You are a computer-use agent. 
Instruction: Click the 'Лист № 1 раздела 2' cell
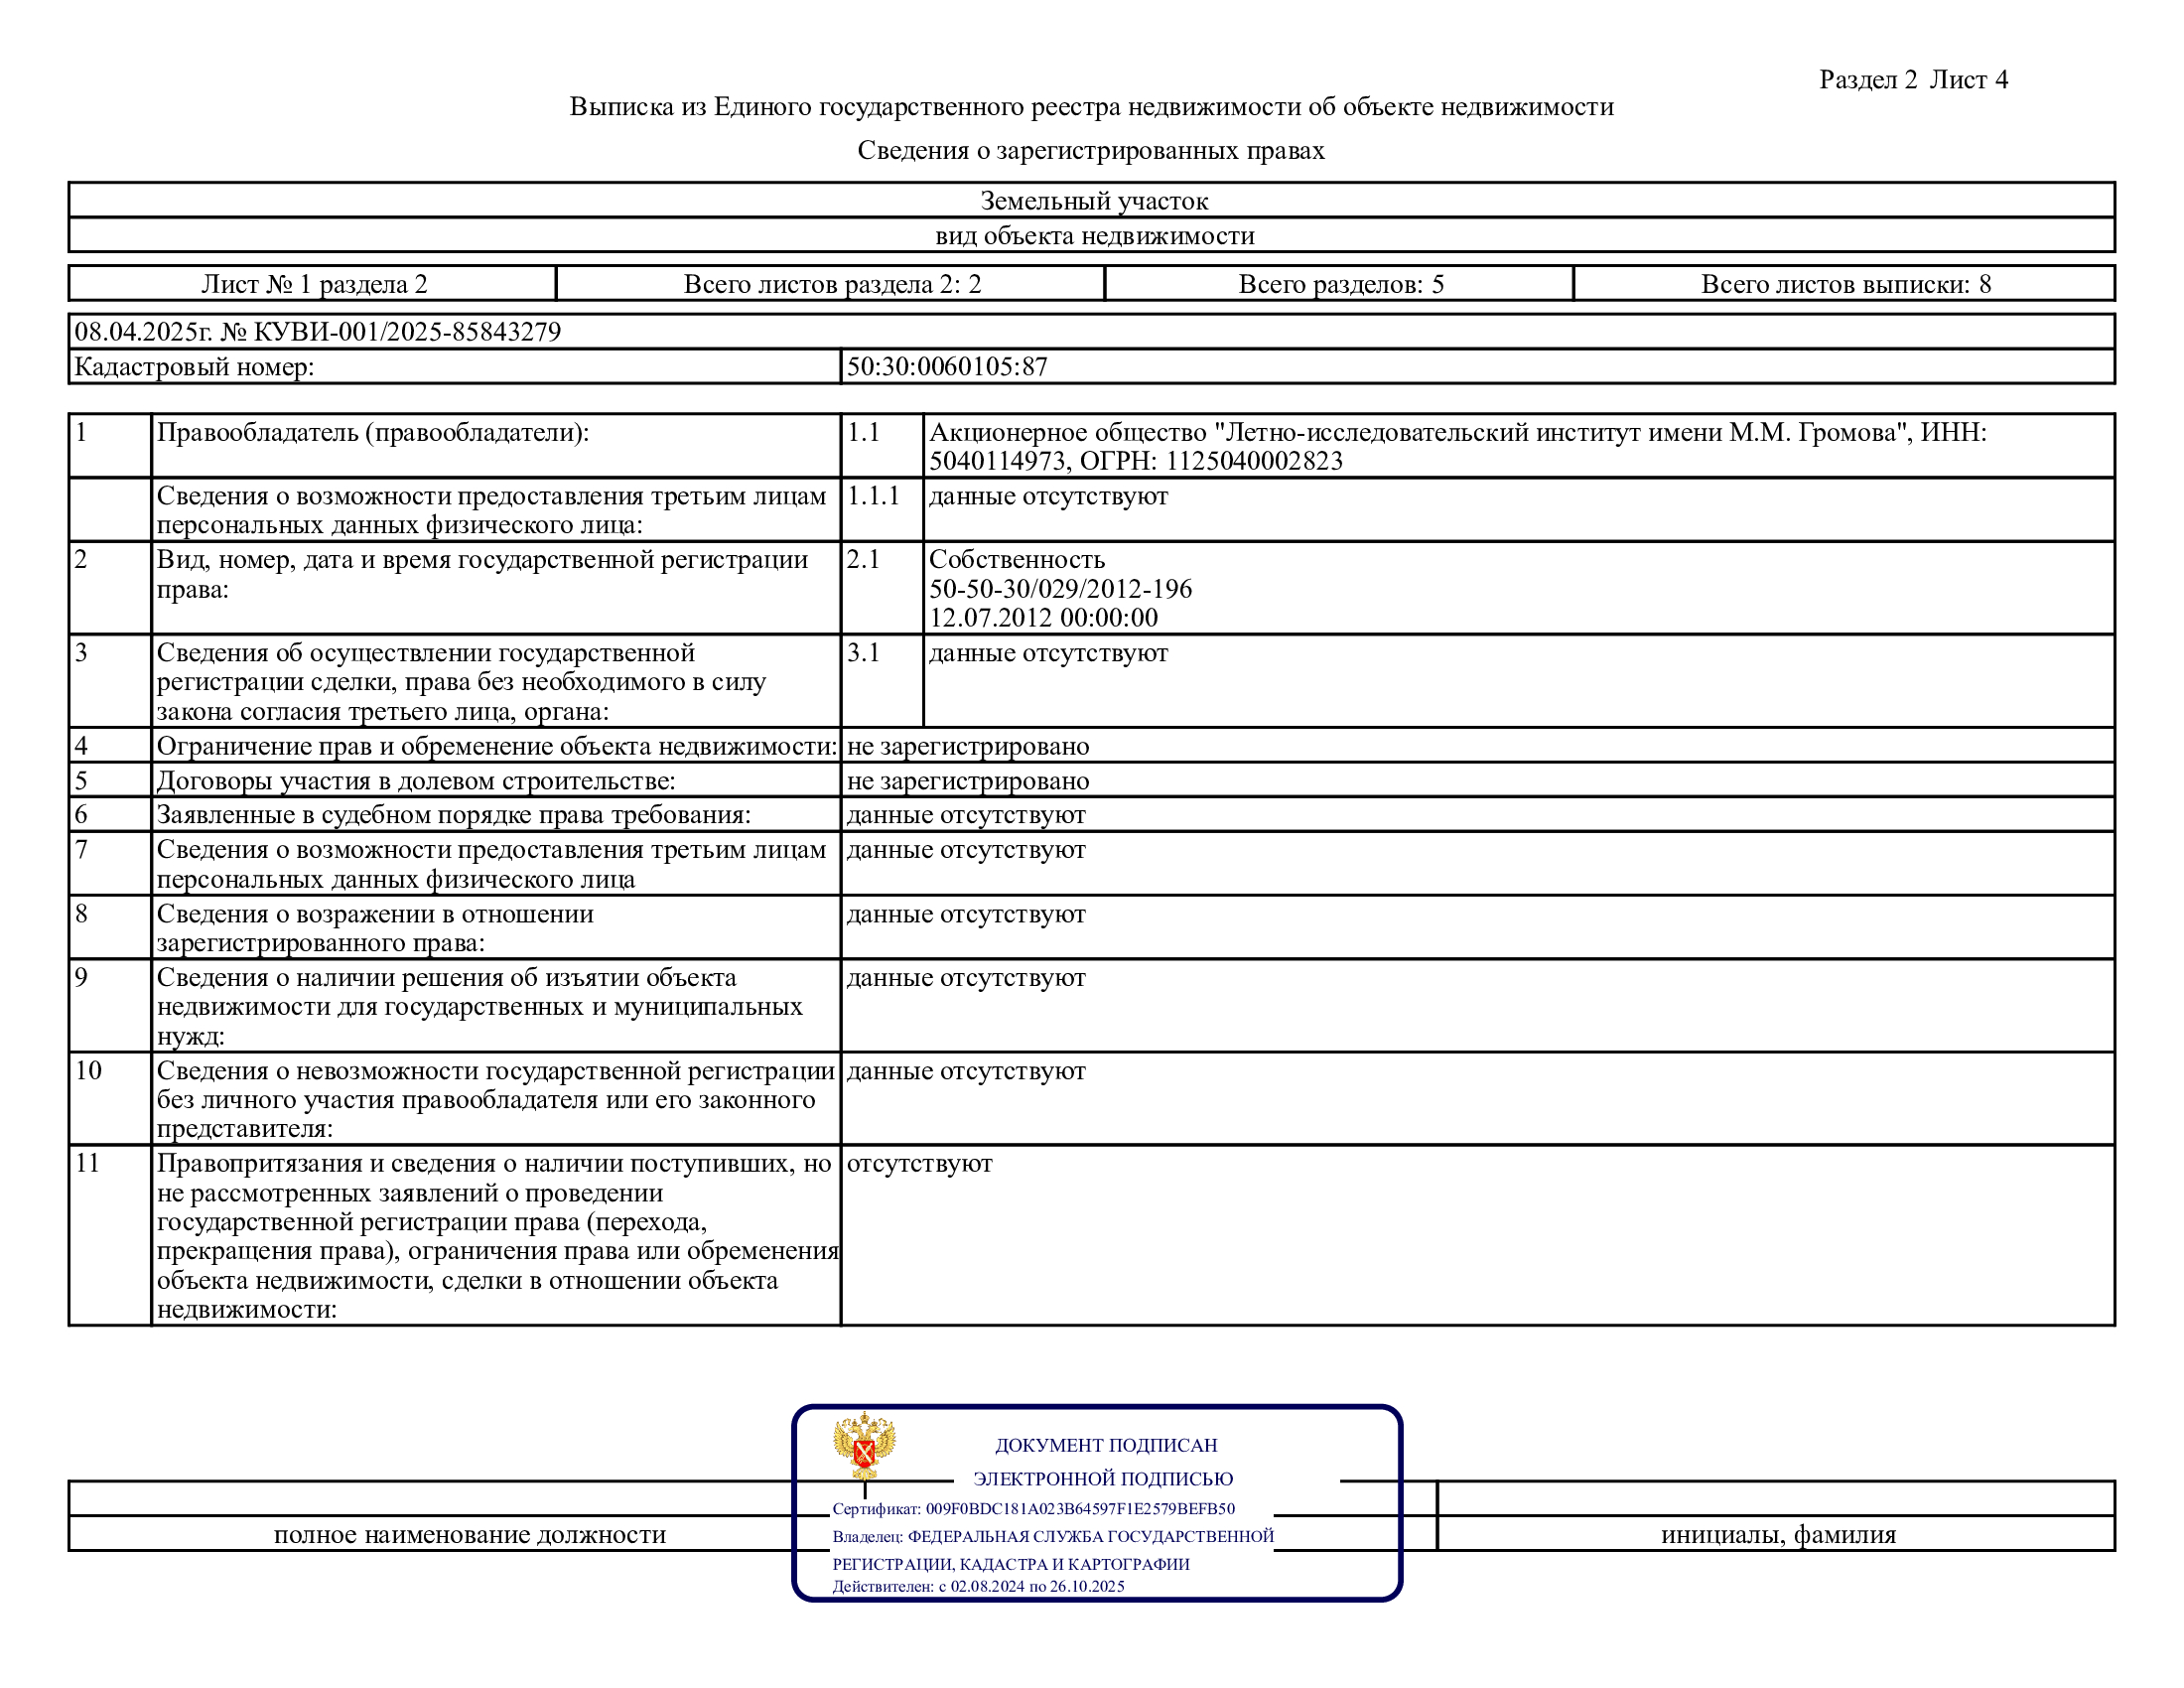tap(314, 284)
